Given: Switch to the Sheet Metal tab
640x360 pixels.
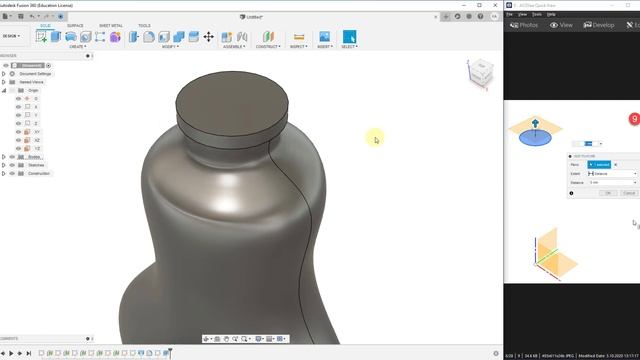Looking at the screenshot, I should (111, 25).
